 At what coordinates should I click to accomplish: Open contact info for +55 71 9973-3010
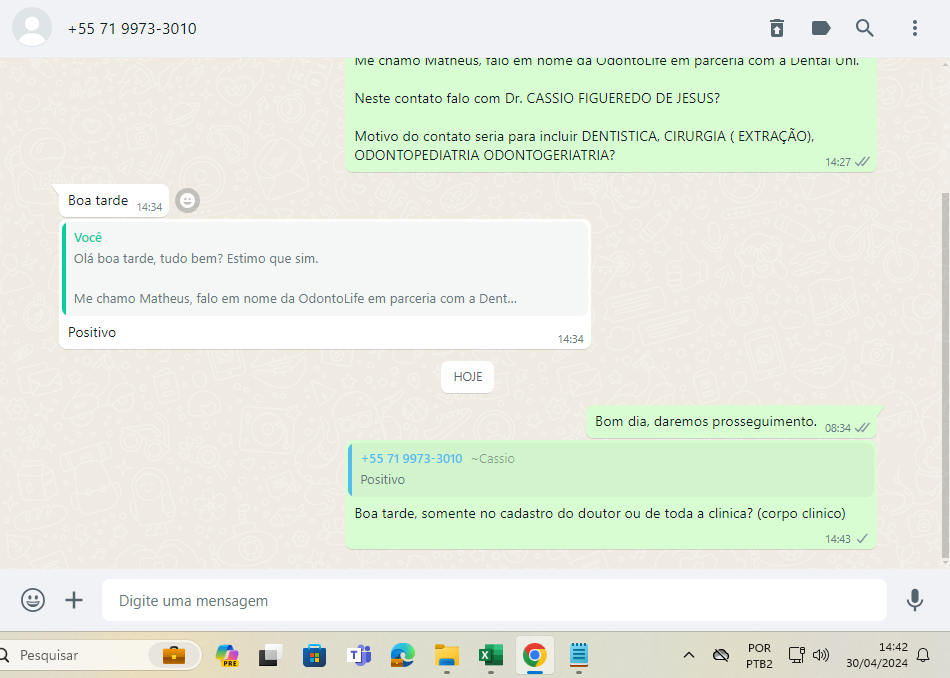click(x=132, y=28)
